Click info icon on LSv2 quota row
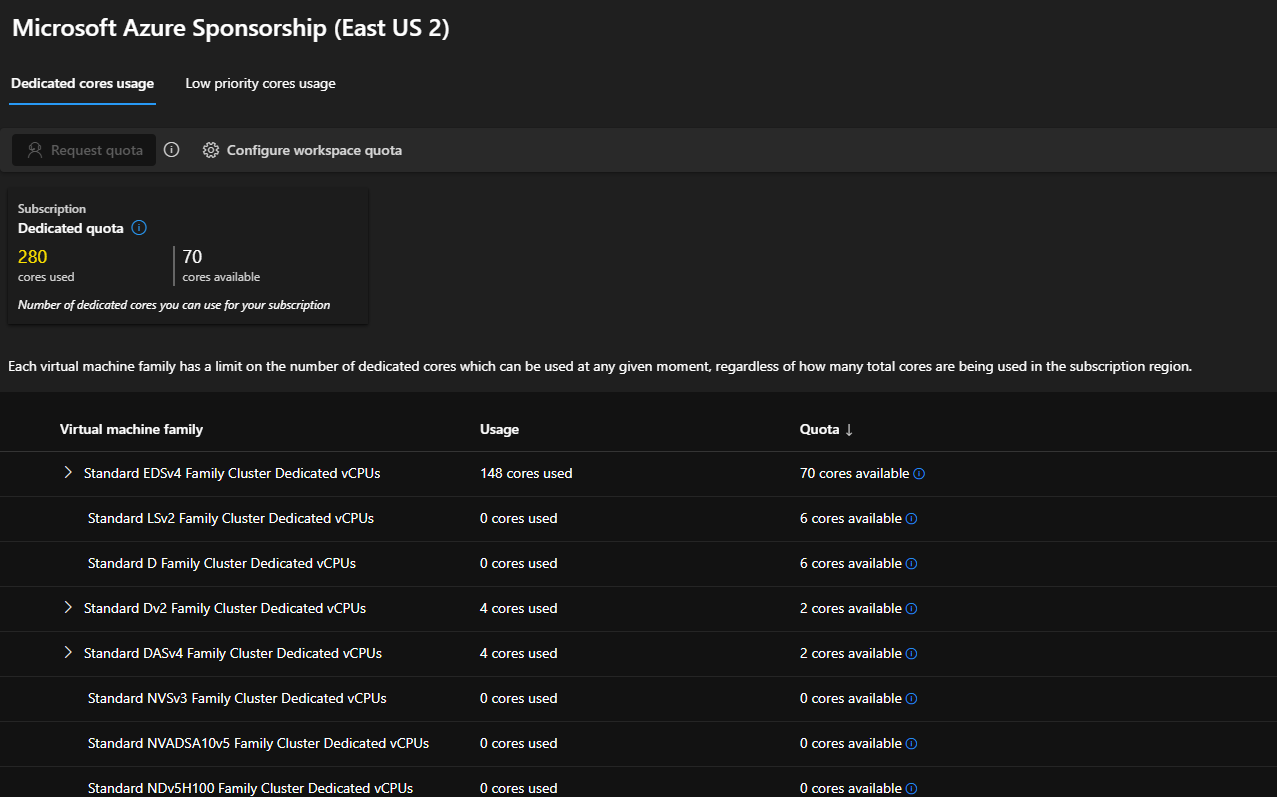The width and height of the screenshot is (1277, 797). coord(911,519)
